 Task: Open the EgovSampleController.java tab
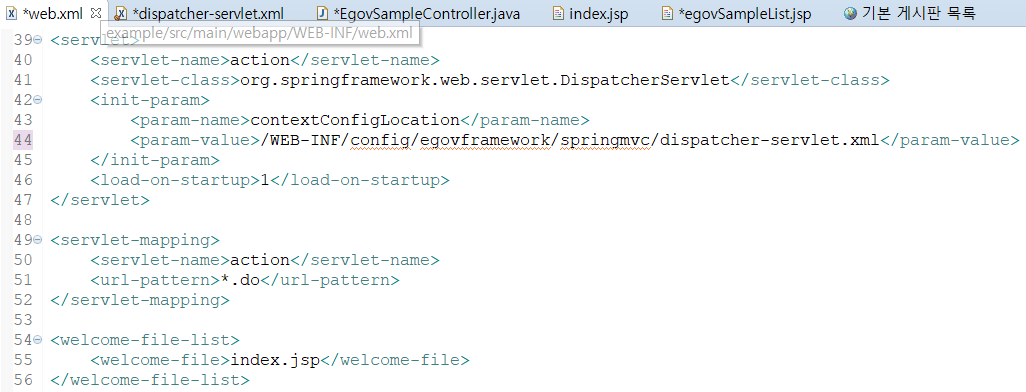click(419, 13)
